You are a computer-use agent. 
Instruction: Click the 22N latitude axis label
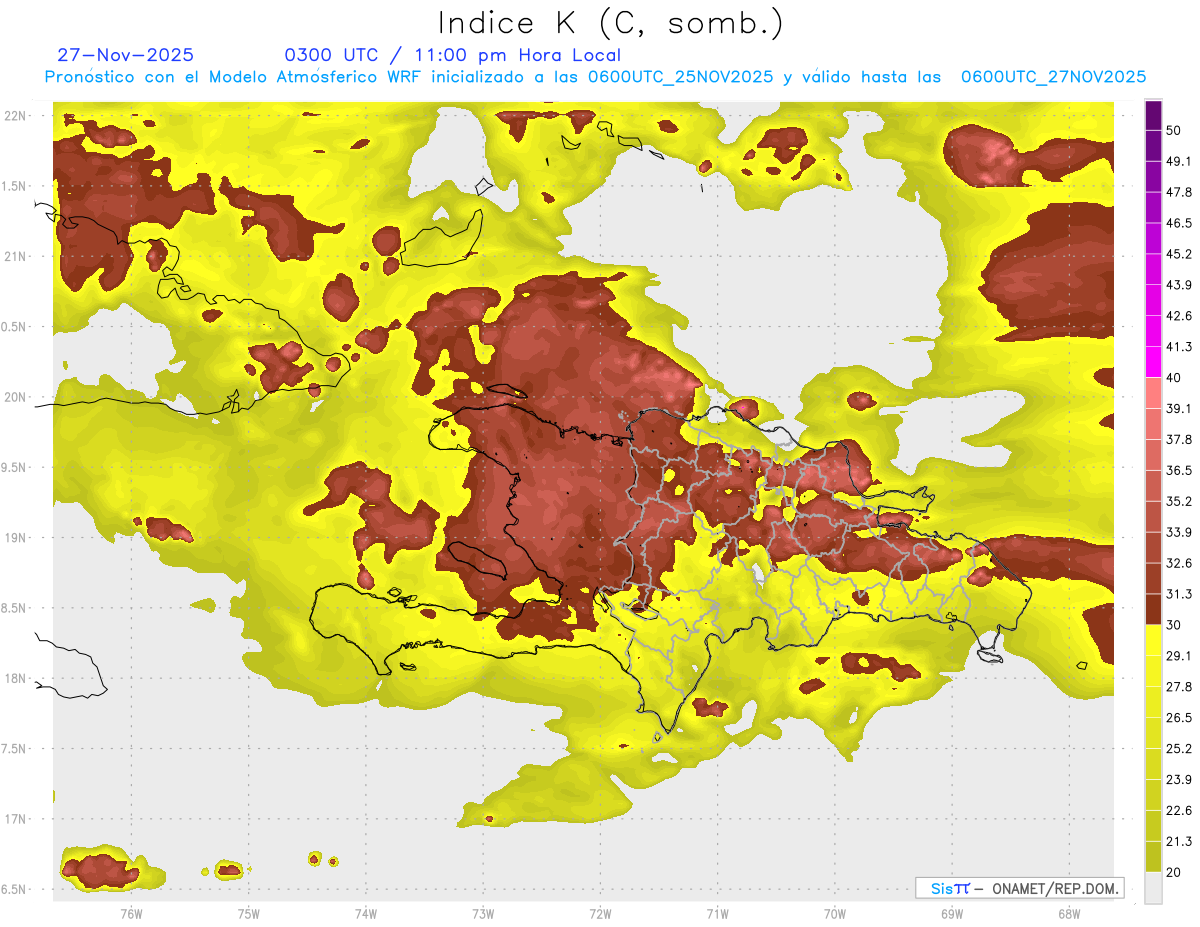pyautogui.click(x=14, y=116)
